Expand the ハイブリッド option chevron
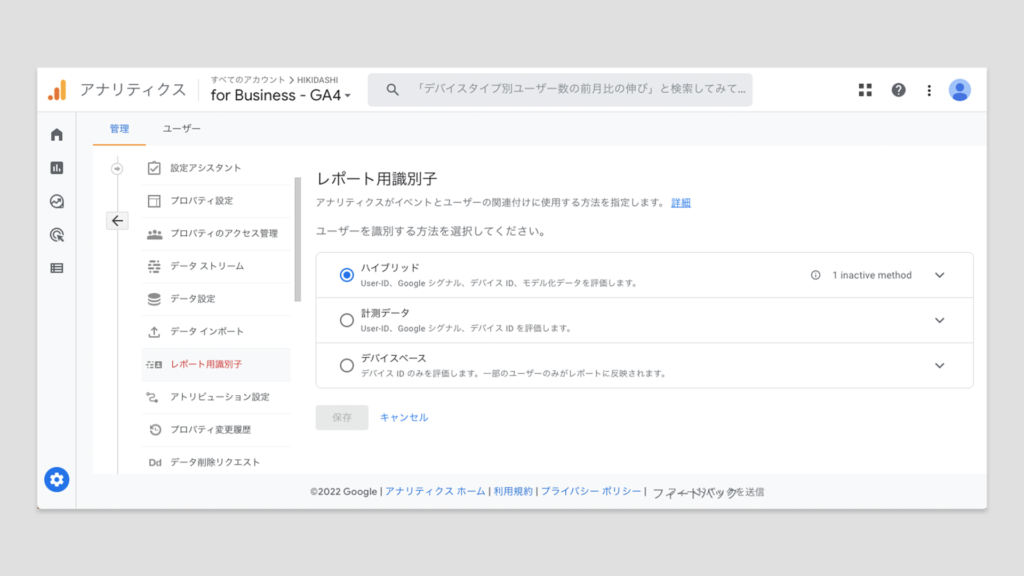Image resolution: width=1024 pixels, height=576 pixels. [x=939, y=275]
